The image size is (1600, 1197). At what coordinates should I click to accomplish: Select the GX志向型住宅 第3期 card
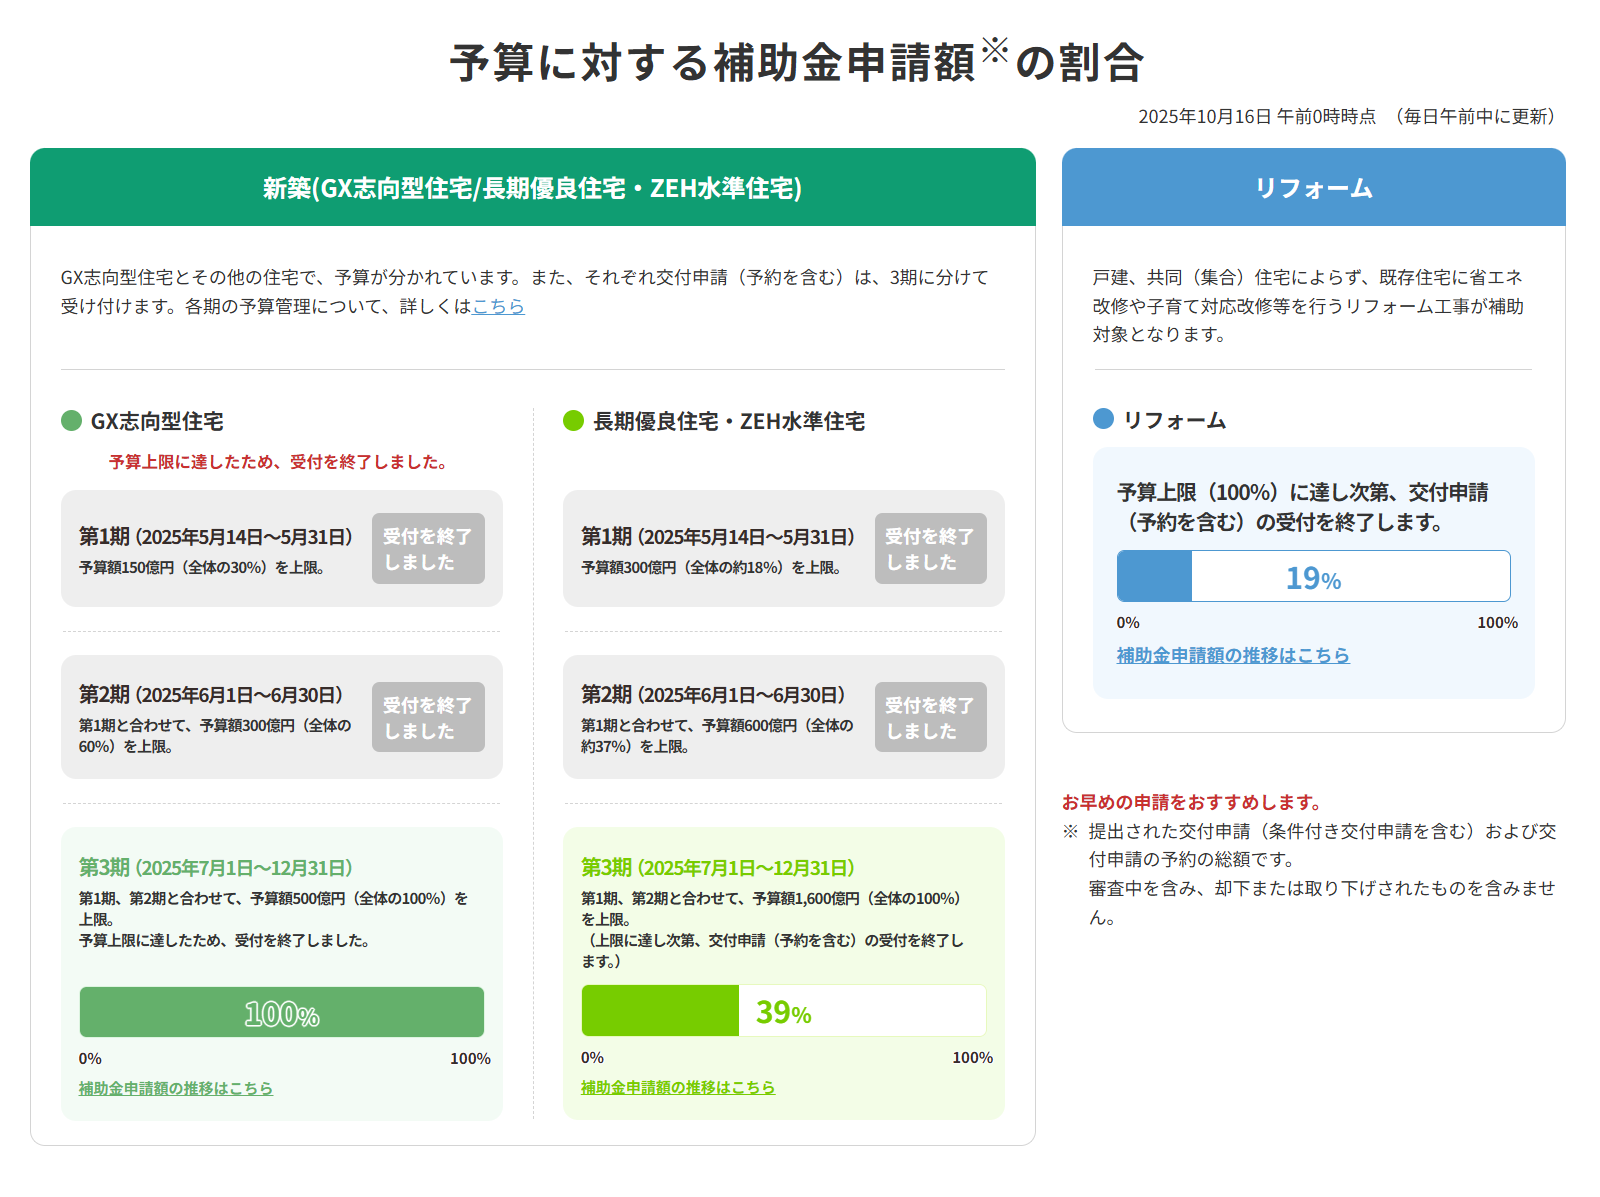pyautogui.click(x=281, y=970)
